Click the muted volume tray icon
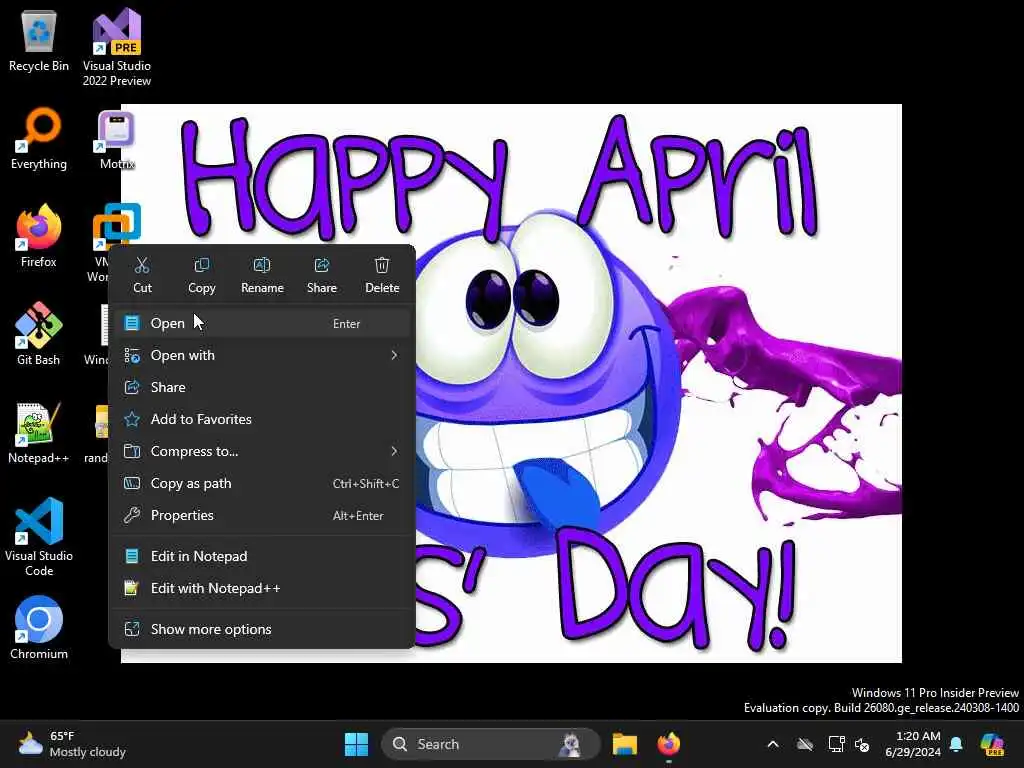Screen dimensions: 1024x768 point(862,744)
